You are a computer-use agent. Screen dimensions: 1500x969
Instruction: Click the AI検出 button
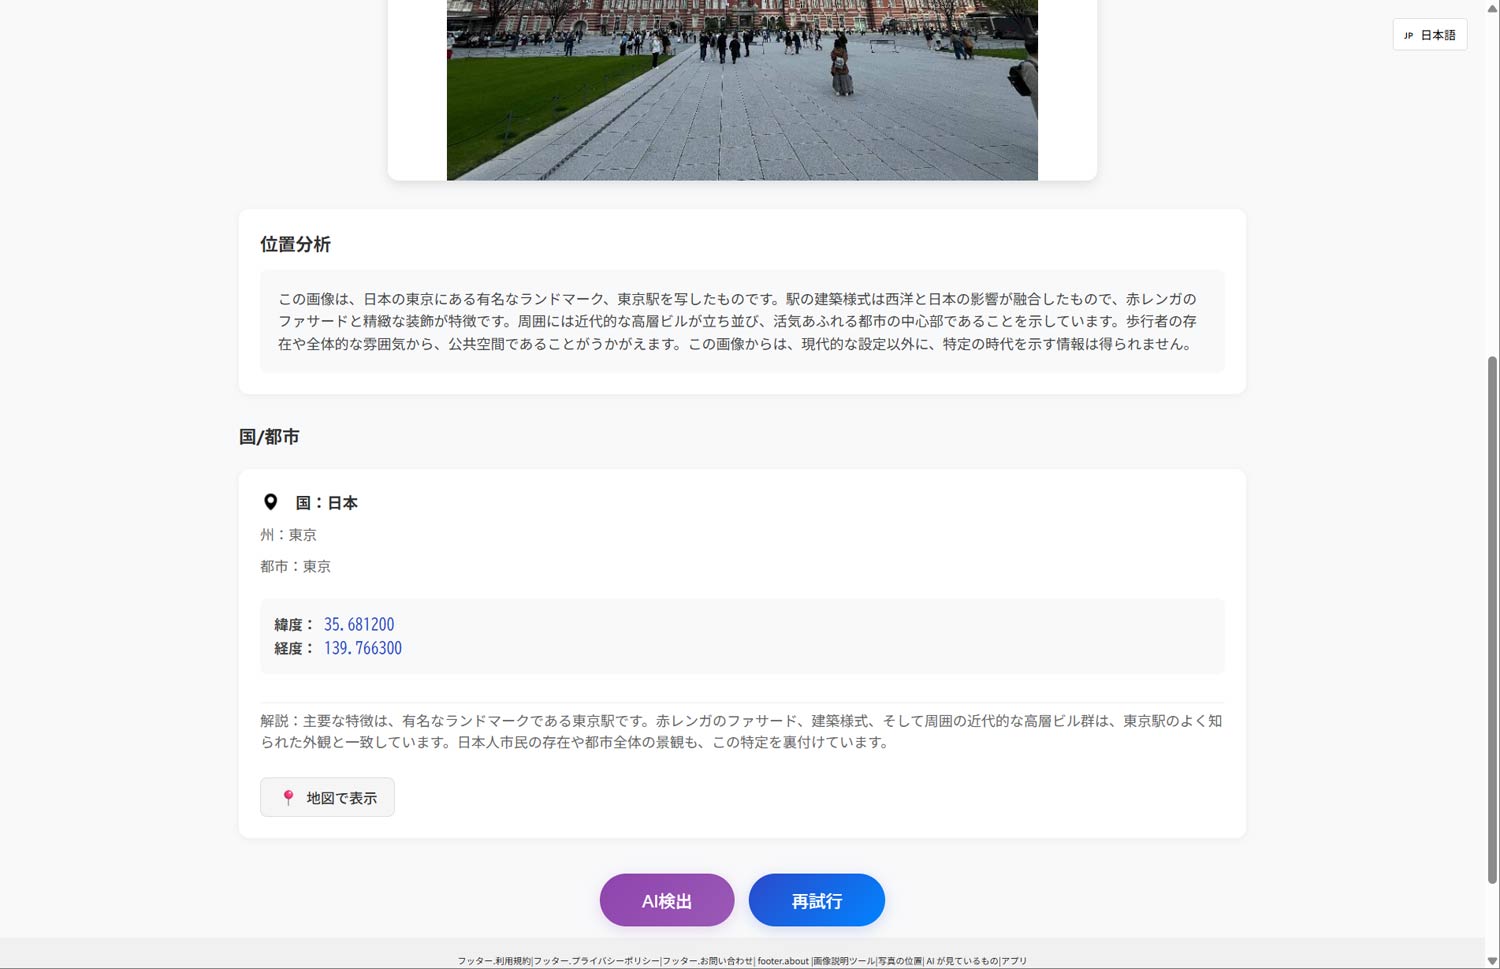coord(666,900)
